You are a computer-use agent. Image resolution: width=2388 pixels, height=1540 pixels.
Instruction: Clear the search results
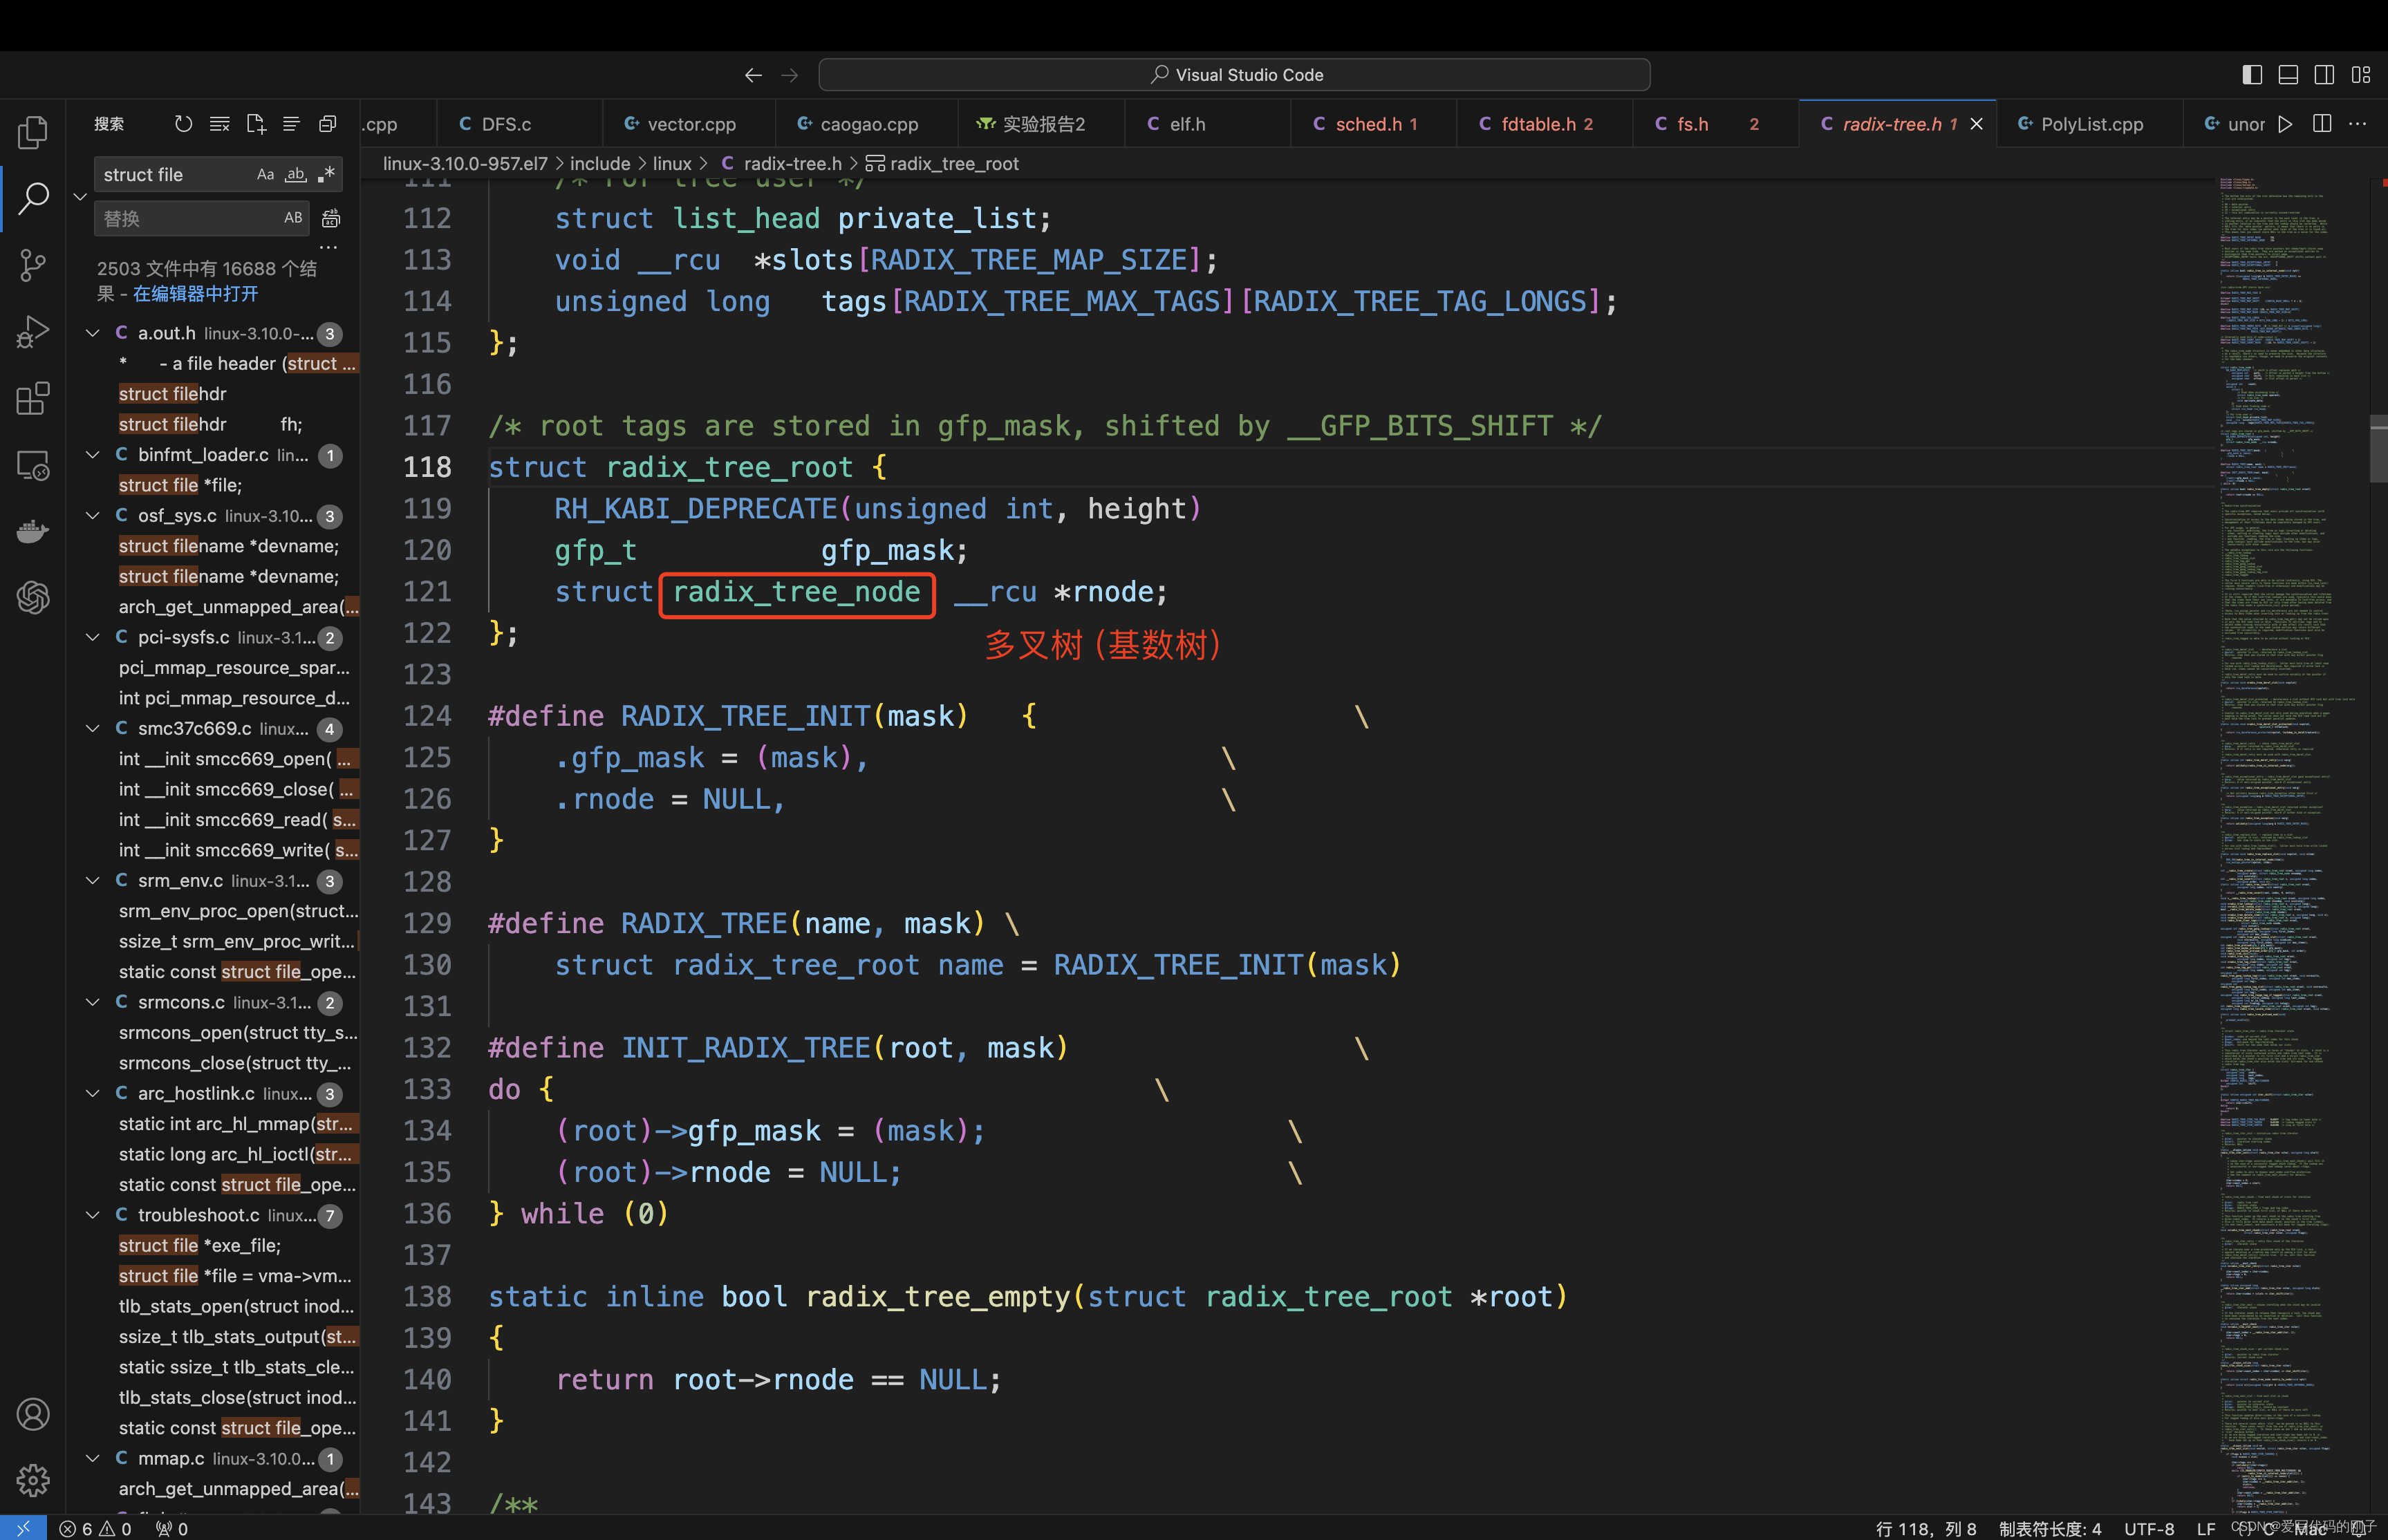pyautogui.click(x=219, y=124)
